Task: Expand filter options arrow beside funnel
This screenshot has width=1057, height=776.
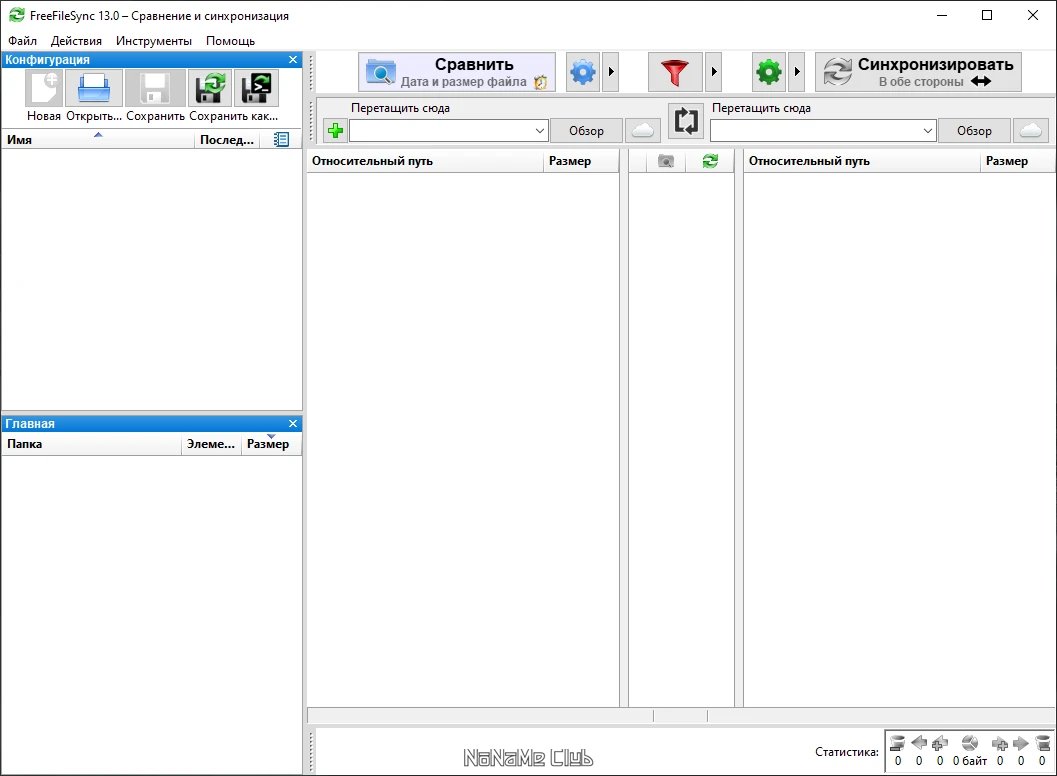Action: pyautogui.click(x=714, y=71)
